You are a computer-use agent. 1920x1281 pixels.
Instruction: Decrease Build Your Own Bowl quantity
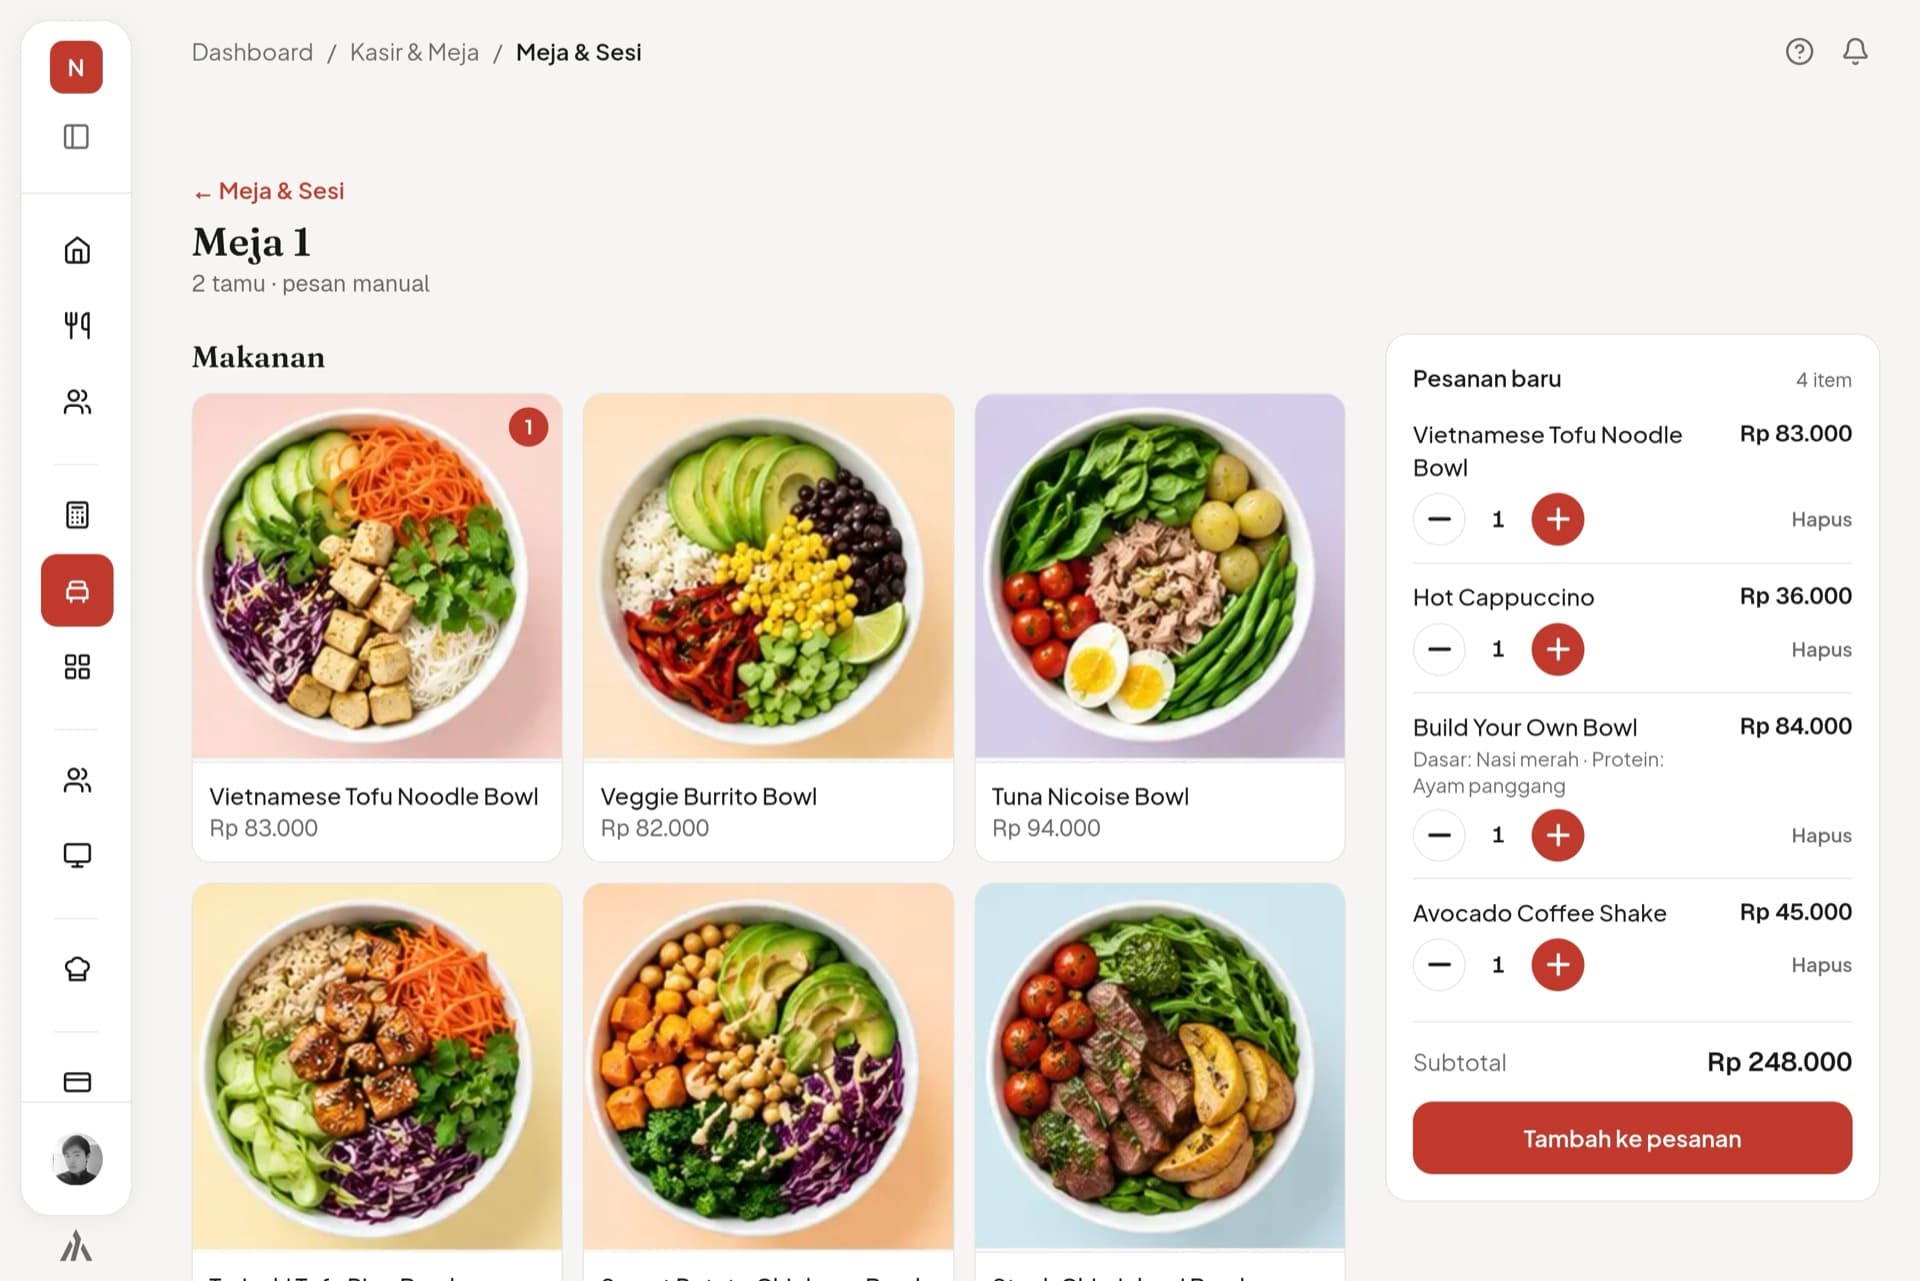pyautogui.click(x=1439, y=835)
